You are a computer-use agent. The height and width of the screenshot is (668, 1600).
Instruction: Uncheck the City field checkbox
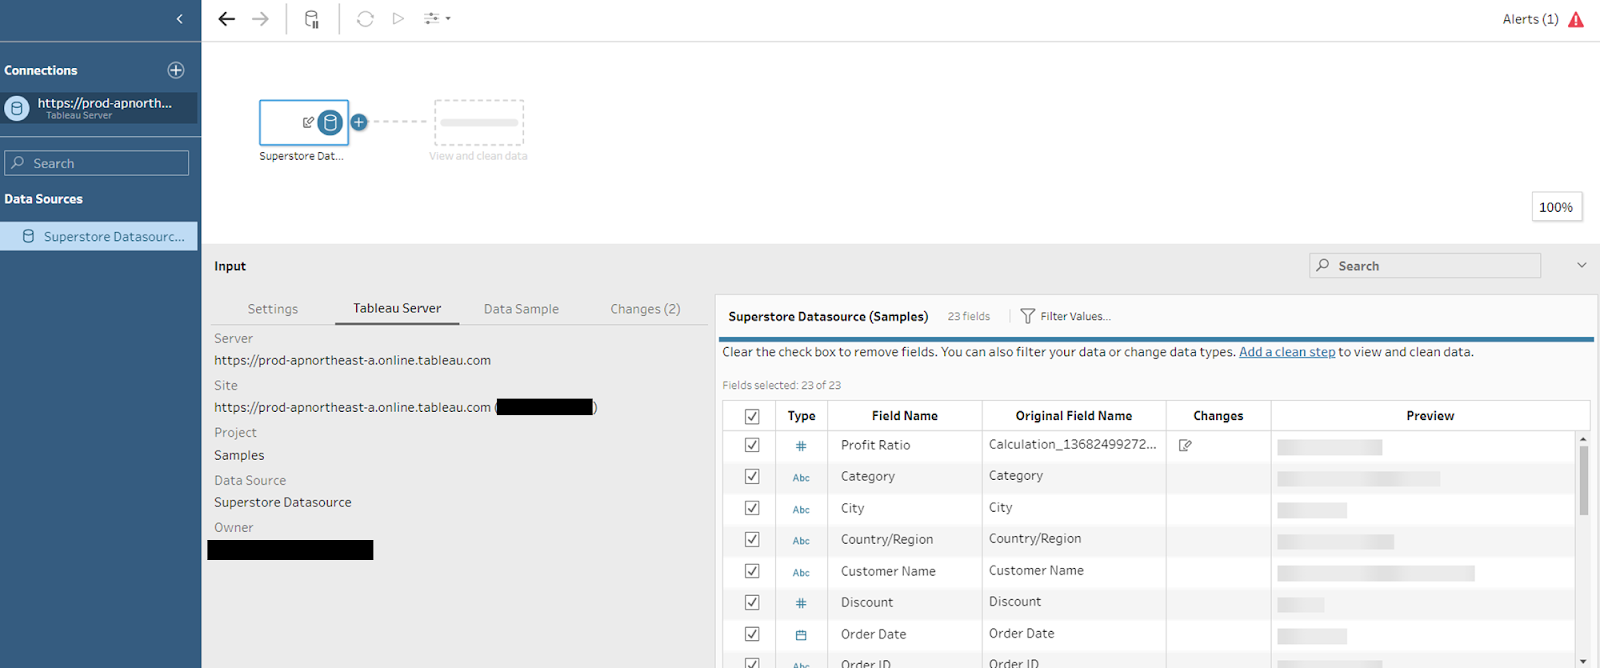click(752, 508)
